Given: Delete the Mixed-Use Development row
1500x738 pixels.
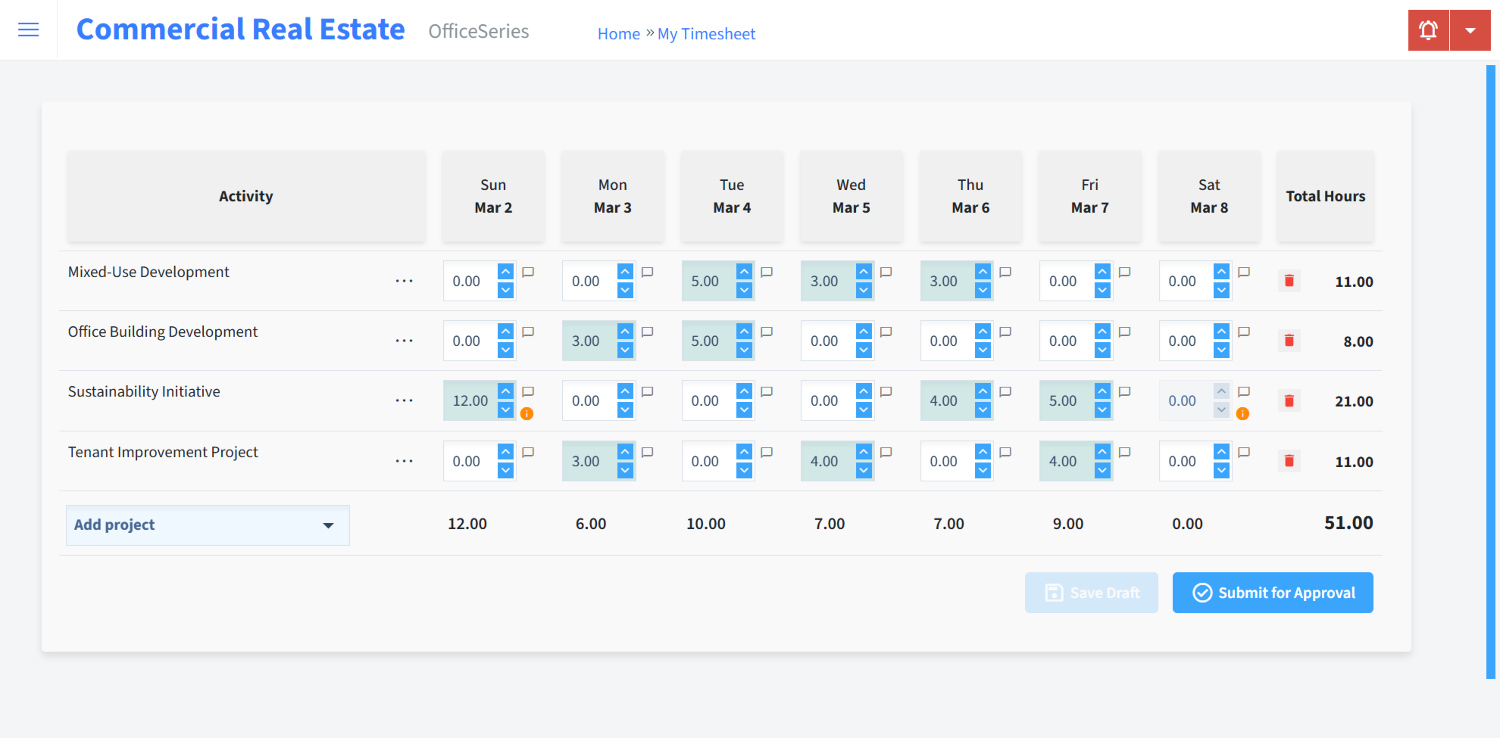Looking at the screenshot, I should 1288,281.
